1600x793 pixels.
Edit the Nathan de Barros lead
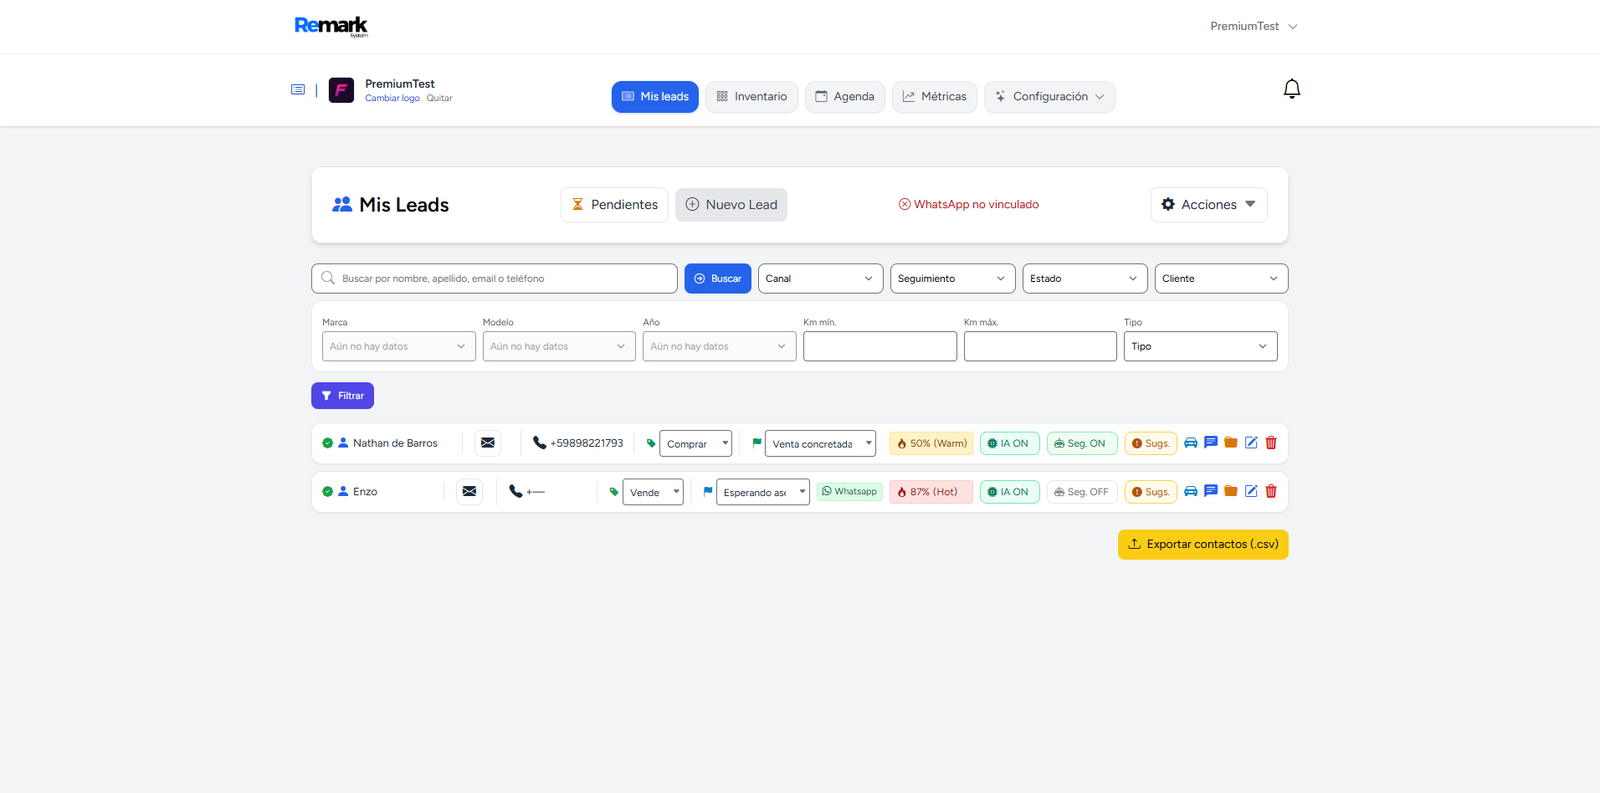pos(1251,442)
